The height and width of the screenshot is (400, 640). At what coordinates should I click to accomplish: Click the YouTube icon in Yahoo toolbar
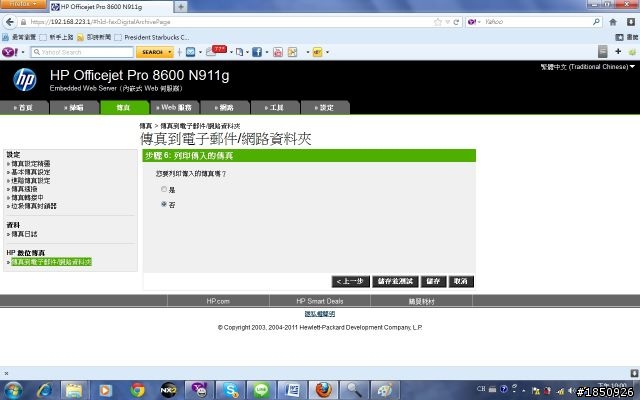coord(278,52)
